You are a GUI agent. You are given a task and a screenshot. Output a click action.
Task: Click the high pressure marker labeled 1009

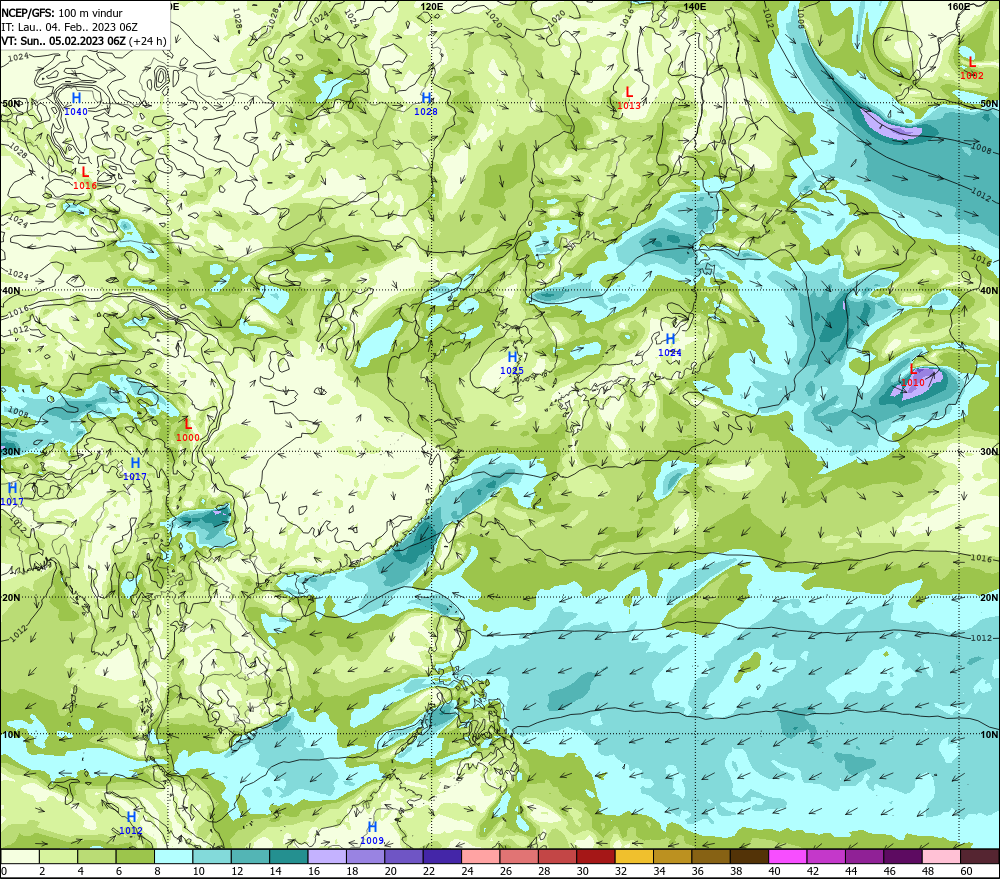click(x=372, y=833)
